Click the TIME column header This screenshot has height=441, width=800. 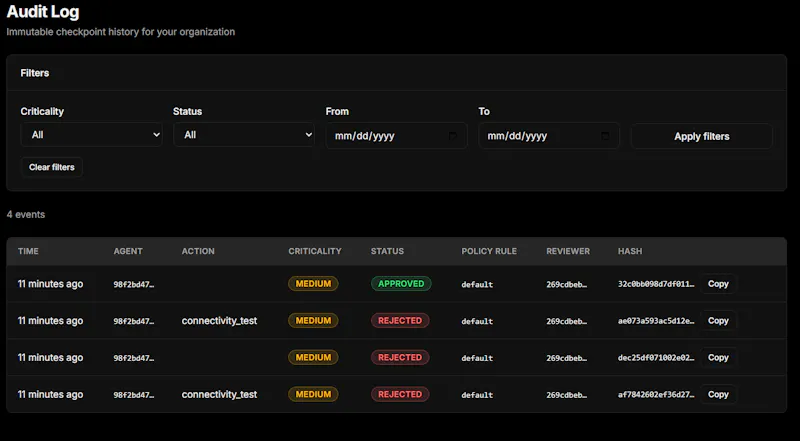28,251
